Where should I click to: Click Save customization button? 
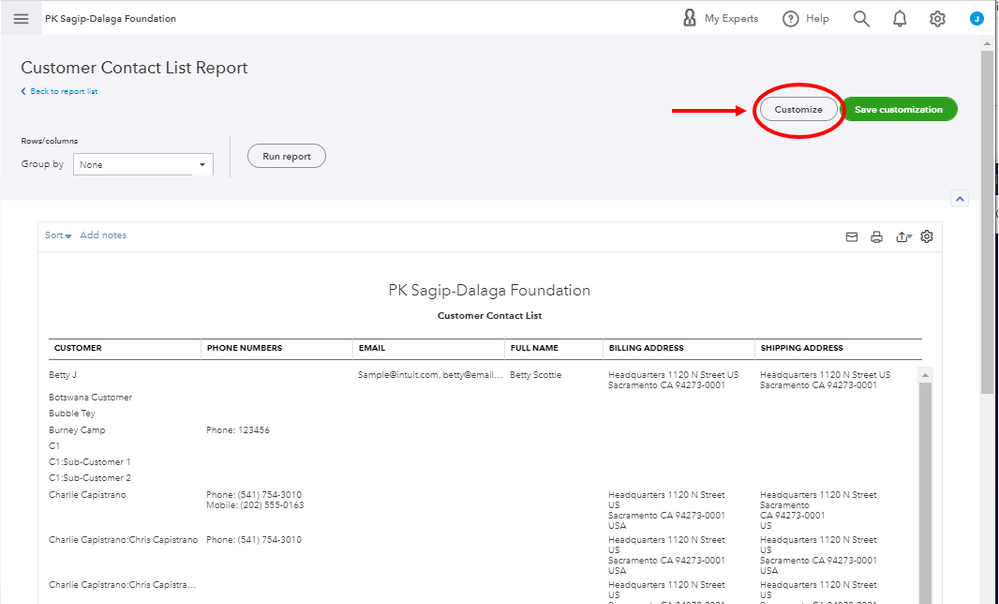(898, 110)
